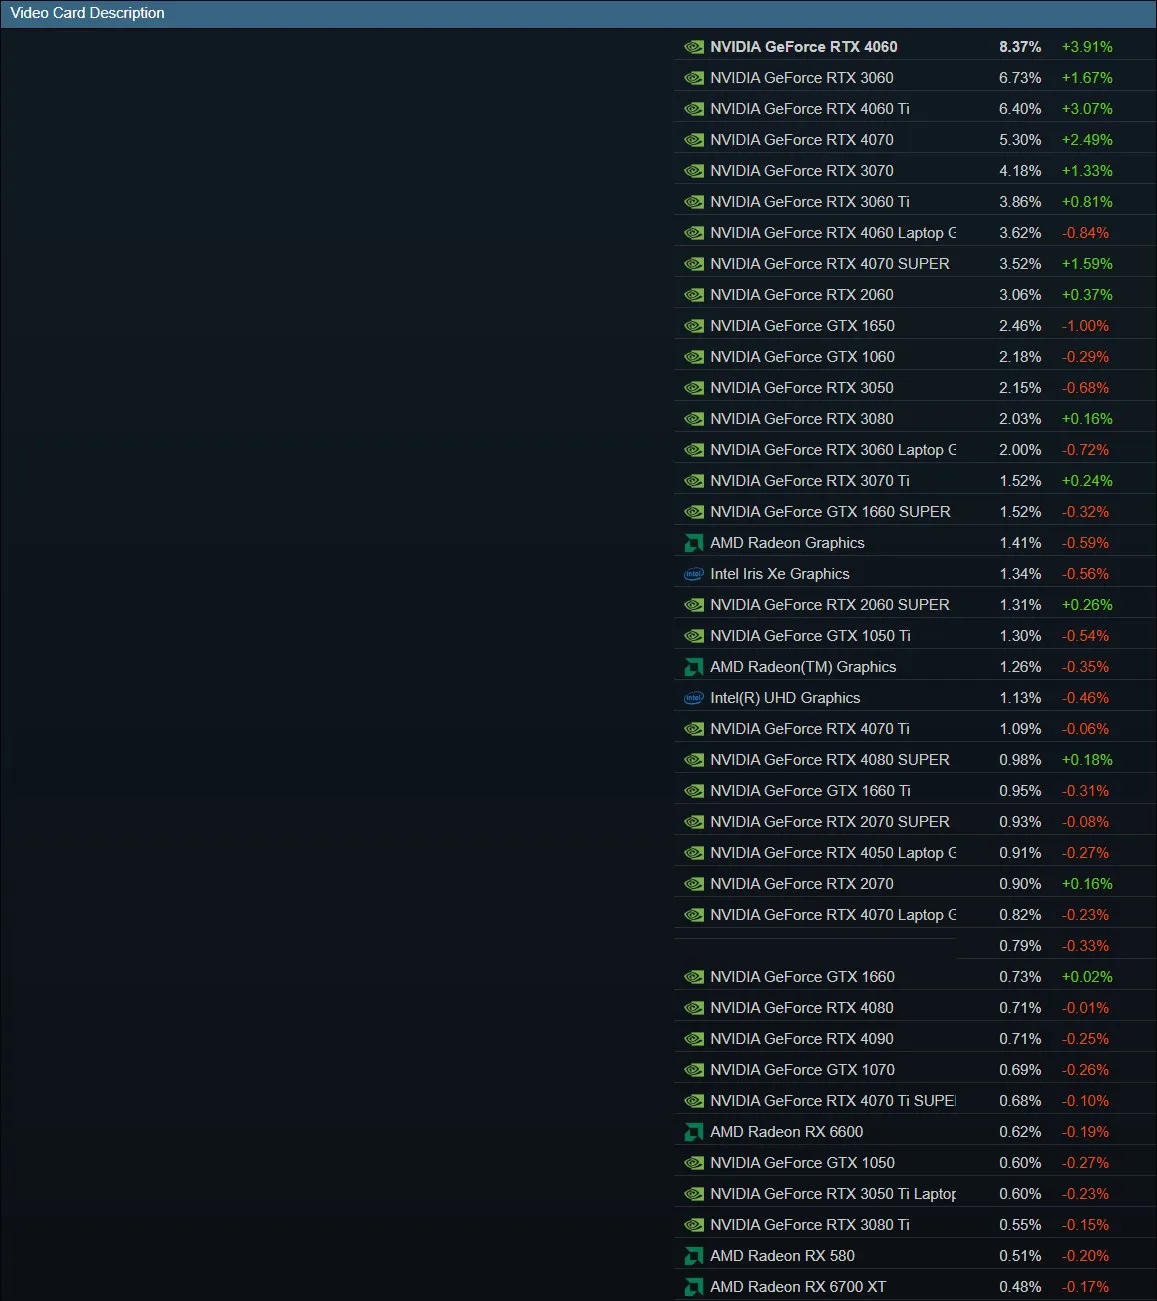Select NVIDIA GeForce RTX 3080 name
Screen dimensions: 1157x1301
click(x=802, y=419)
